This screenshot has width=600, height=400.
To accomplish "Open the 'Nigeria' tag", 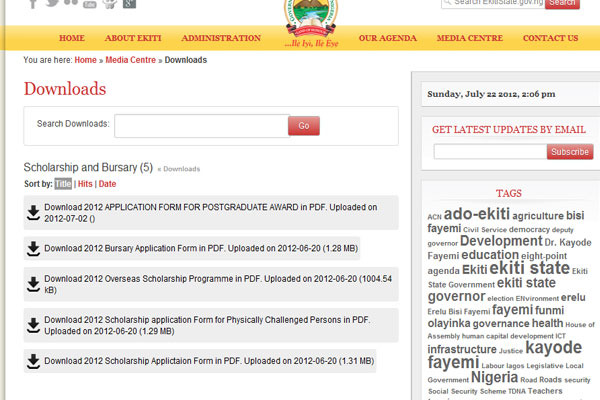I will pyautogui.click(x=494, y=377).
